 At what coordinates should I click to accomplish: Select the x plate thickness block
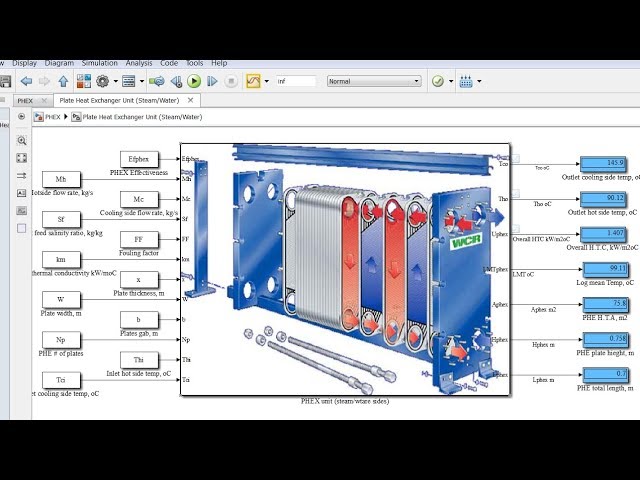coord(139,280)
